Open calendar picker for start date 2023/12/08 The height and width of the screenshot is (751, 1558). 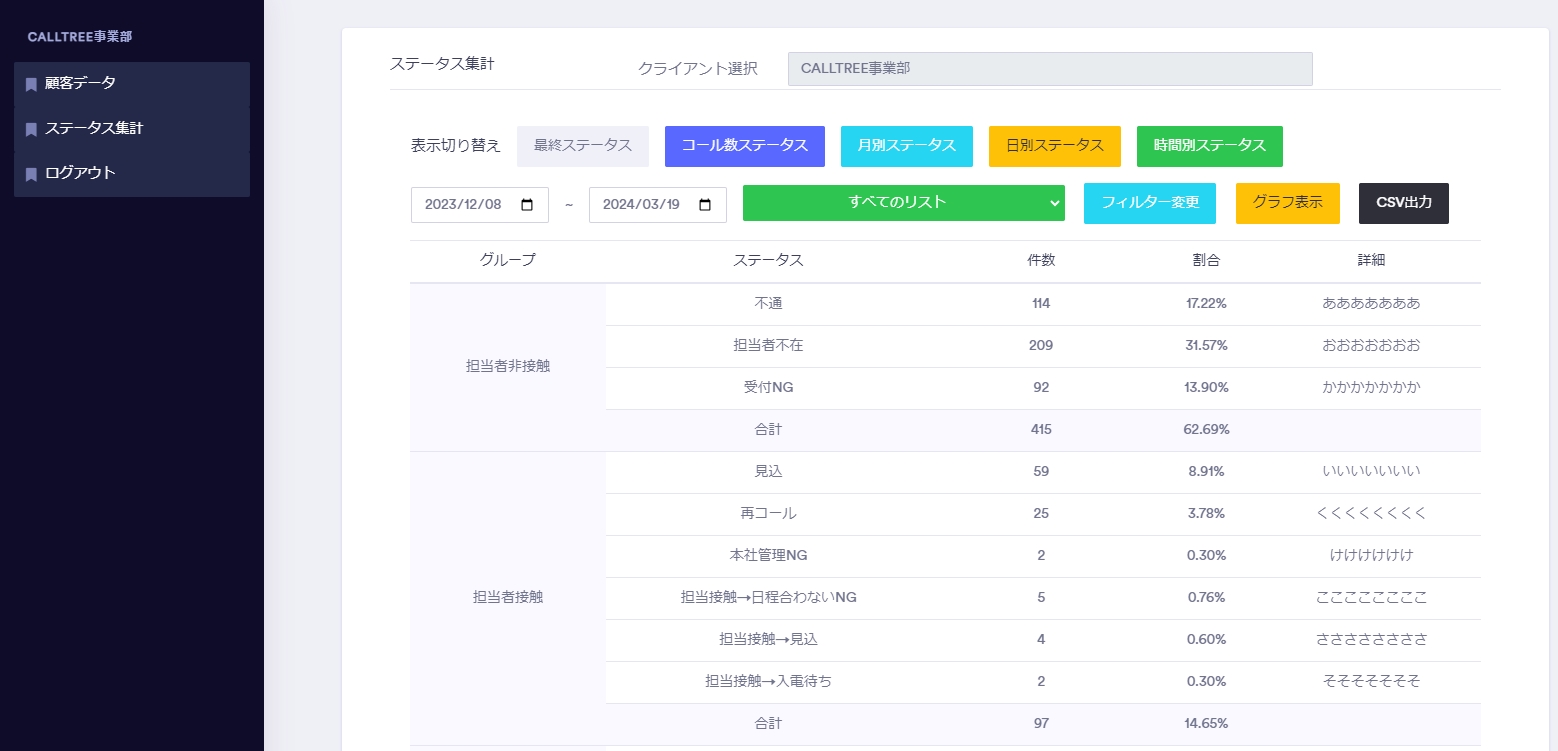(x=527, y=204)
